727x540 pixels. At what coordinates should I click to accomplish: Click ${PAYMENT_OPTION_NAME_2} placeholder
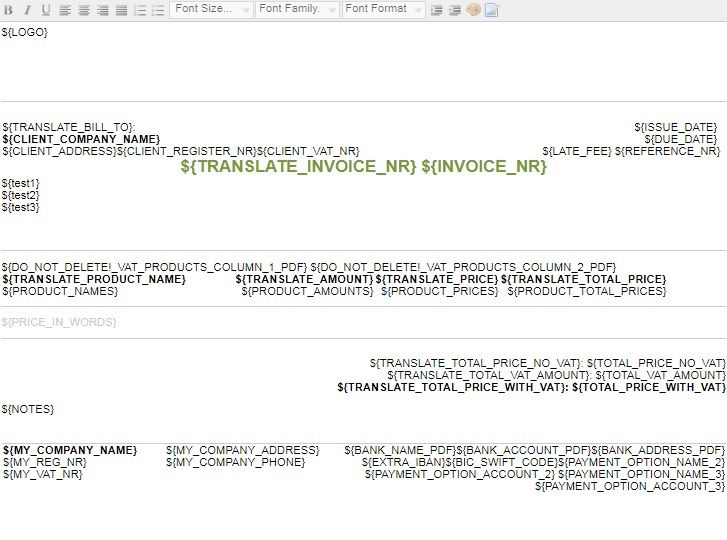[641, 462]
